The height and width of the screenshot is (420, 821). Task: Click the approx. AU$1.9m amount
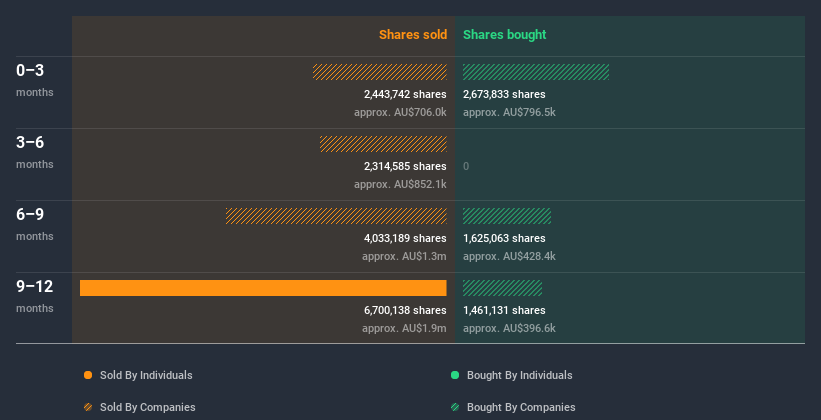click(x=404, y=328)
